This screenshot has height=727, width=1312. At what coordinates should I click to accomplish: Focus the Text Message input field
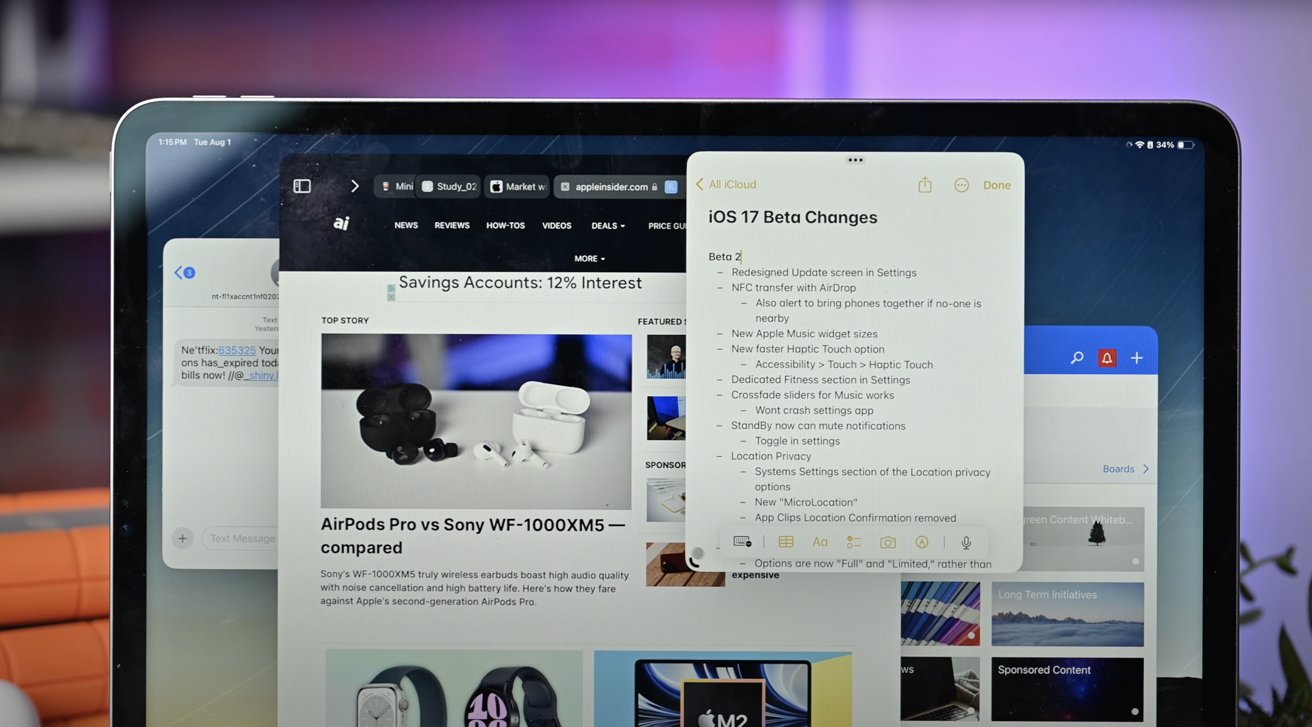241,538
